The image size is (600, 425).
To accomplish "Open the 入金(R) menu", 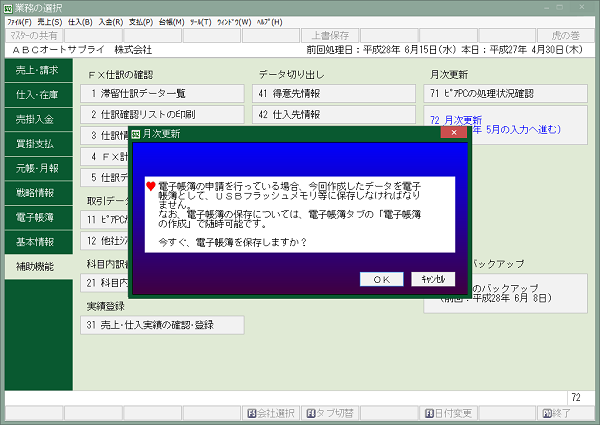I will click(x=111, y=22).
